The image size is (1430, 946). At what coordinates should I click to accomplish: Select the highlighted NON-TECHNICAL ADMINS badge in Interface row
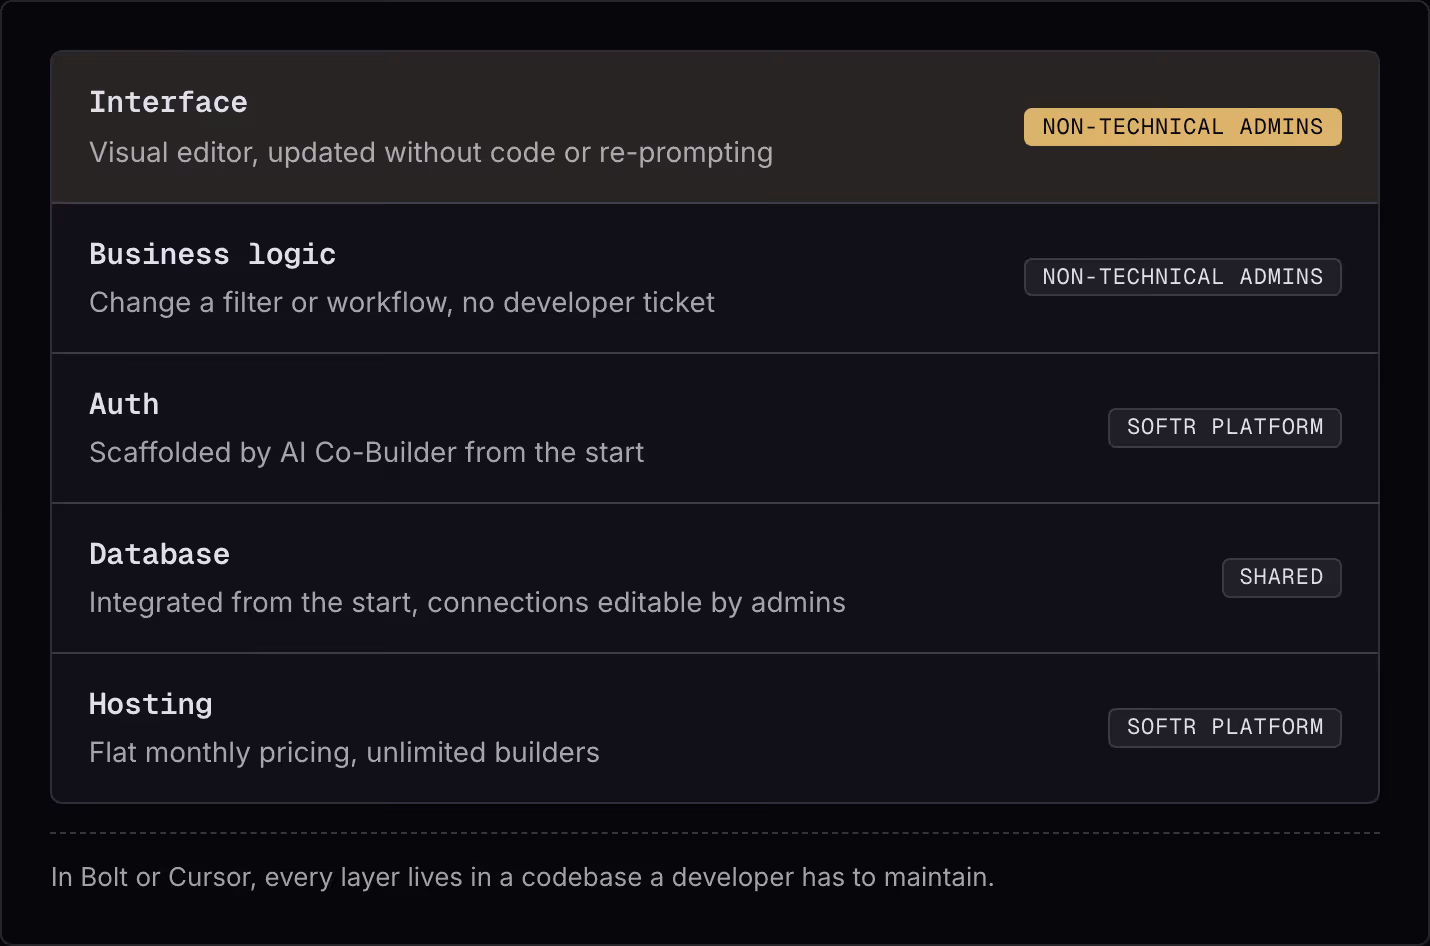(1182, 127)
